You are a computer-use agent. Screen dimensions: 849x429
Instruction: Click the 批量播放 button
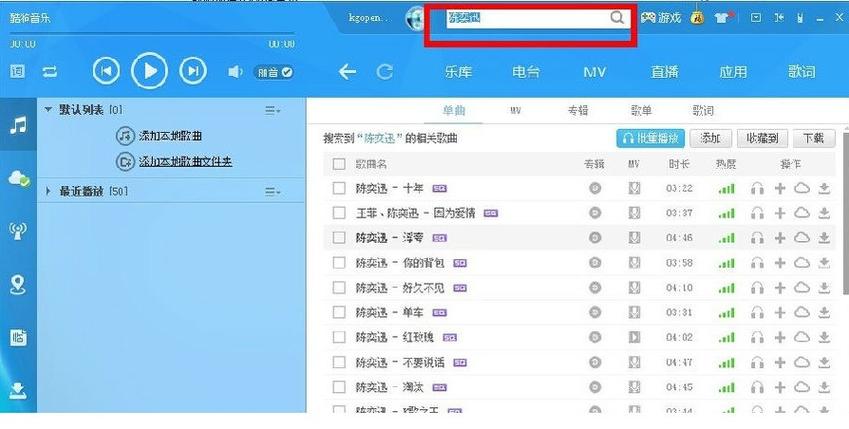pos(650,139)
